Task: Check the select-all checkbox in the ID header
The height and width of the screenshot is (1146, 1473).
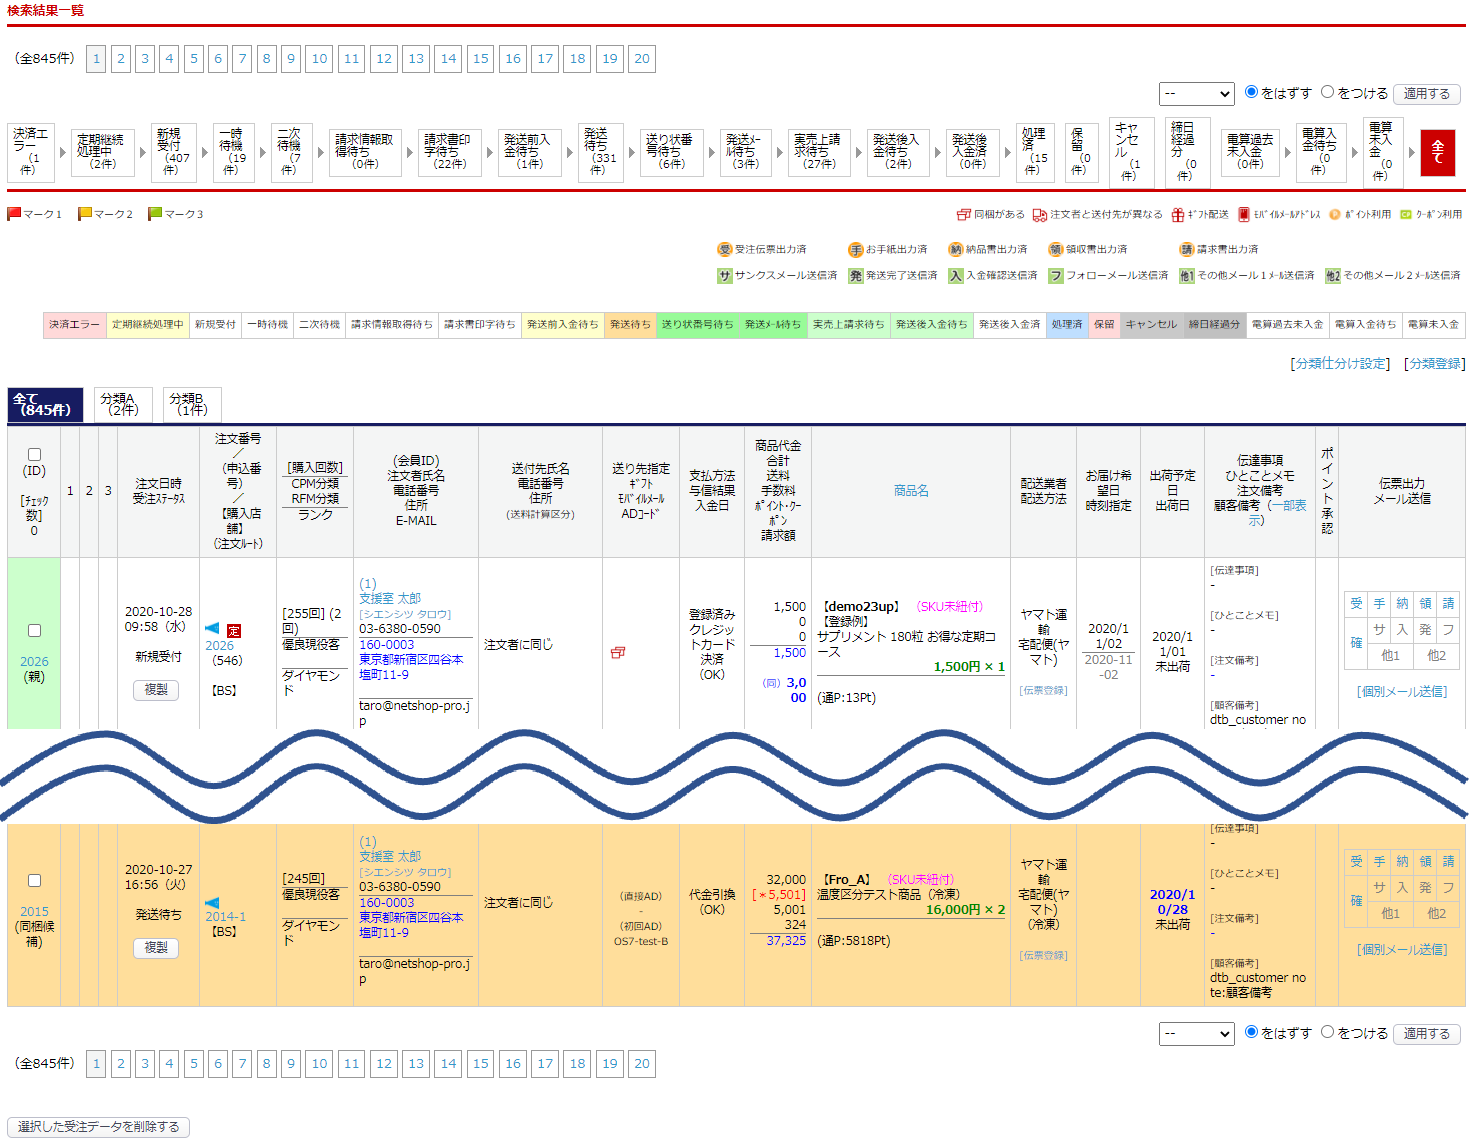Action: point(34,455)
